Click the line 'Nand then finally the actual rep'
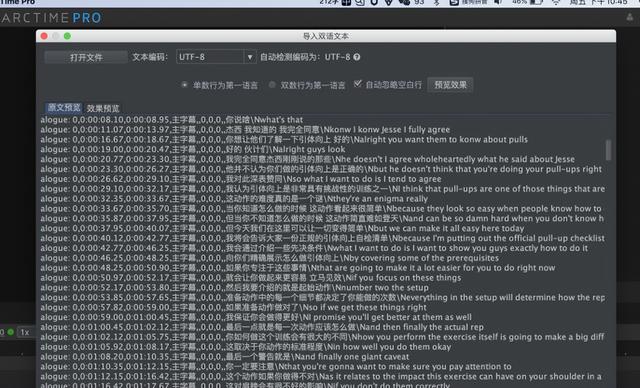 [262, 327]
